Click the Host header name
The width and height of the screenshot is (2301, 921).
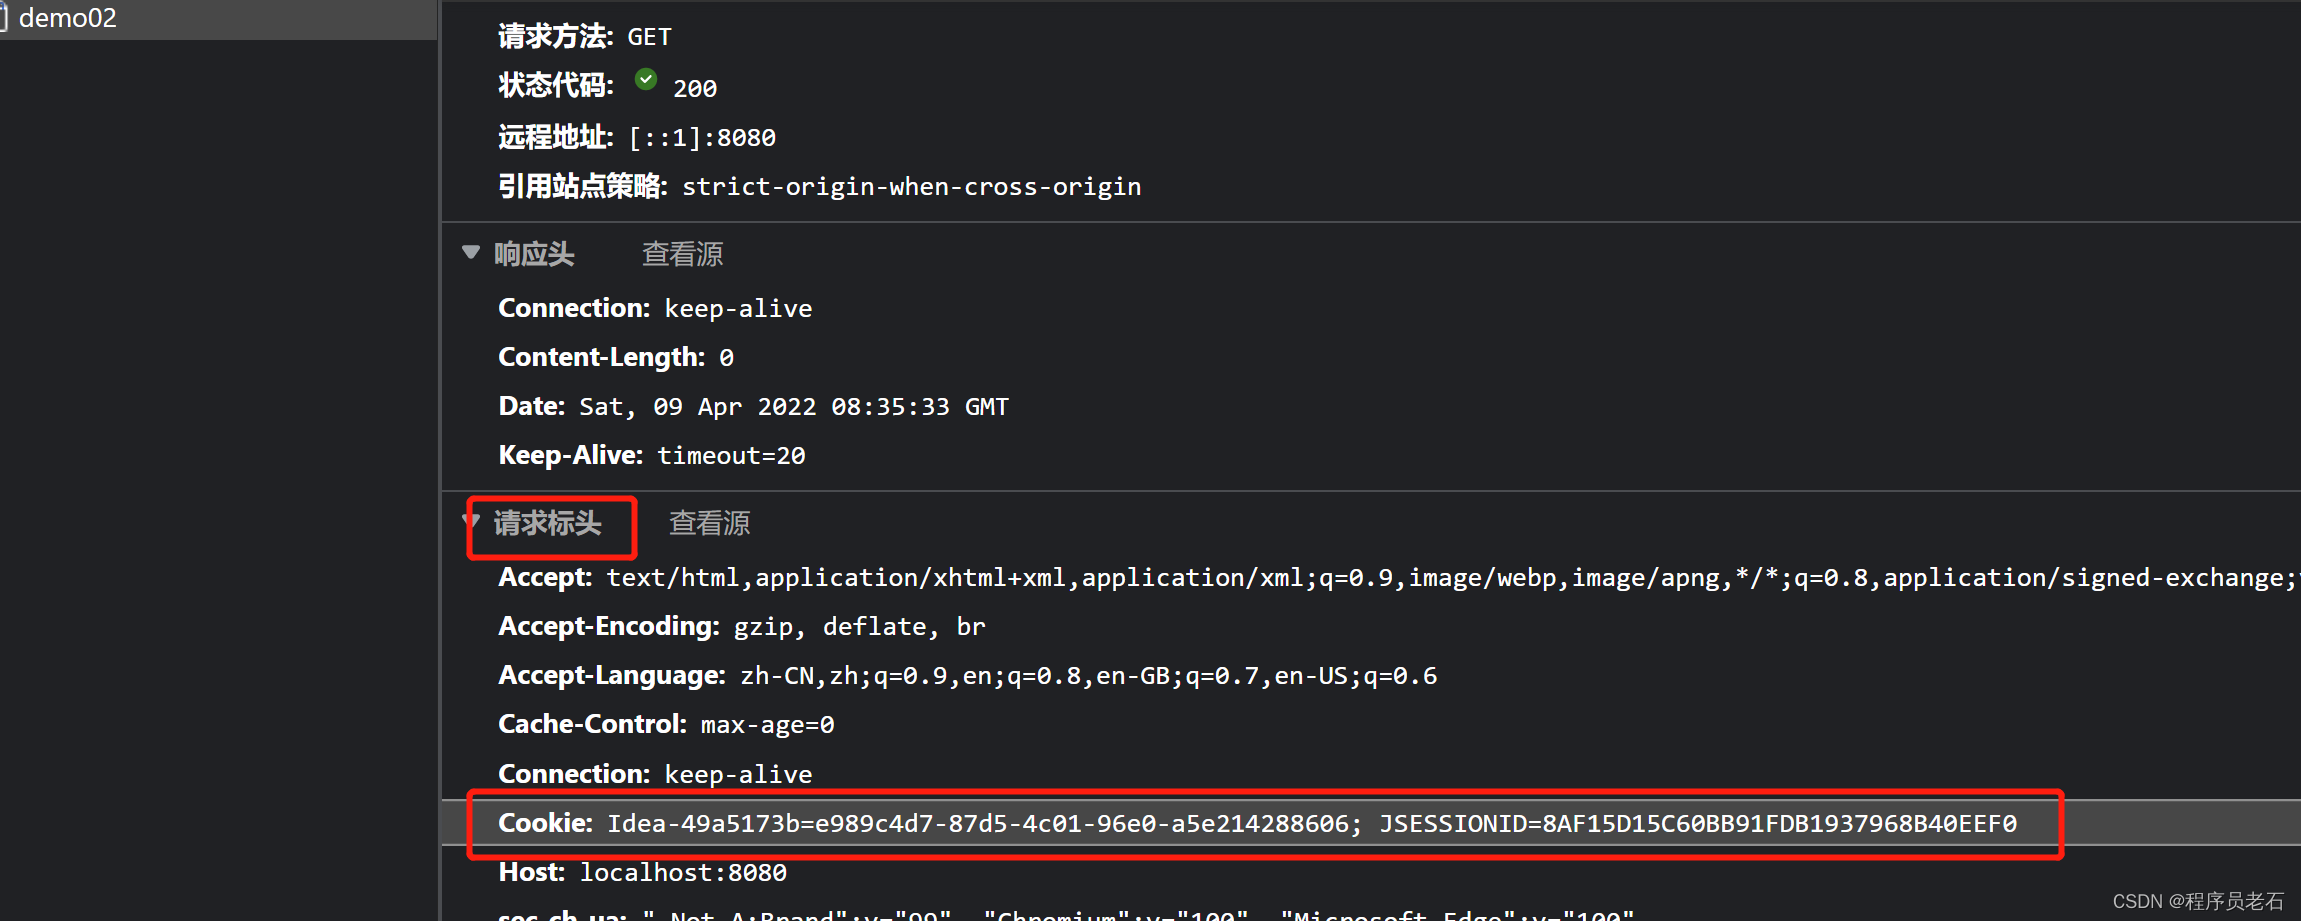point(532,872)
